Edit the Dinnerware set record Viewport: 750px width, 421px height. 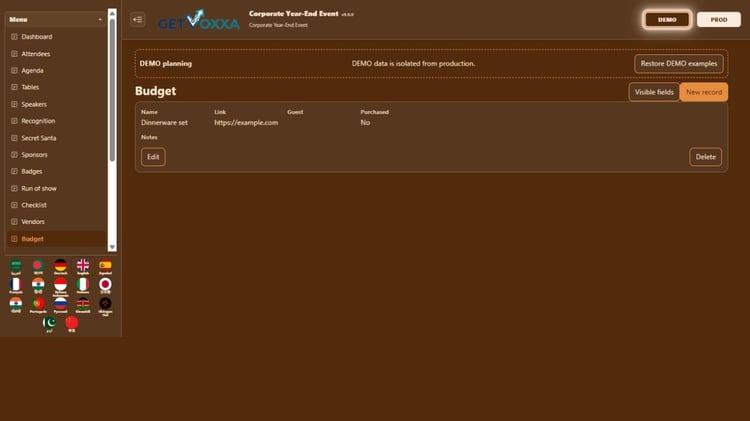point(153,156)
